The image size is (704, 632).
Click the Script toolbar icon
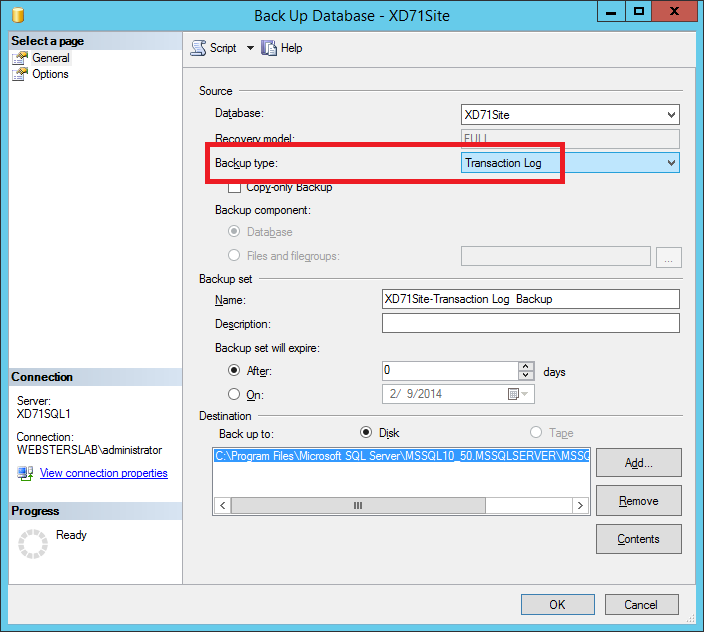[198, 48]
